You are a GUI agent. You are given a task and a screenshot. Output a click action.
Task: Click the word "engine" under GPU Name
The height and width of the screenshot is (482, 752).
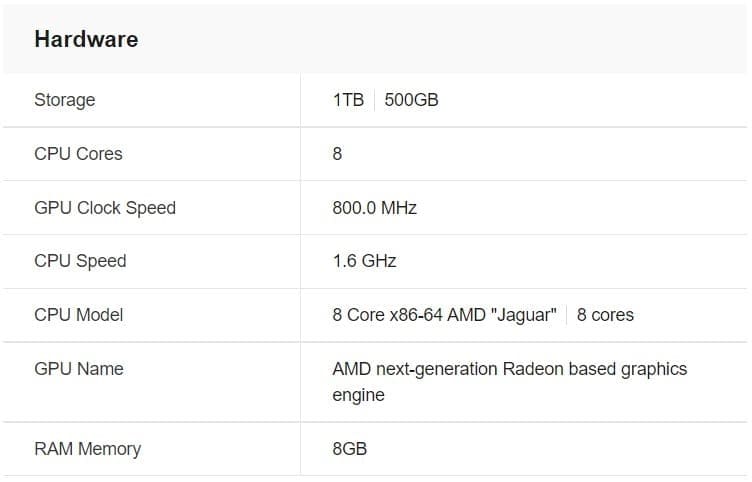click(358, 395)
